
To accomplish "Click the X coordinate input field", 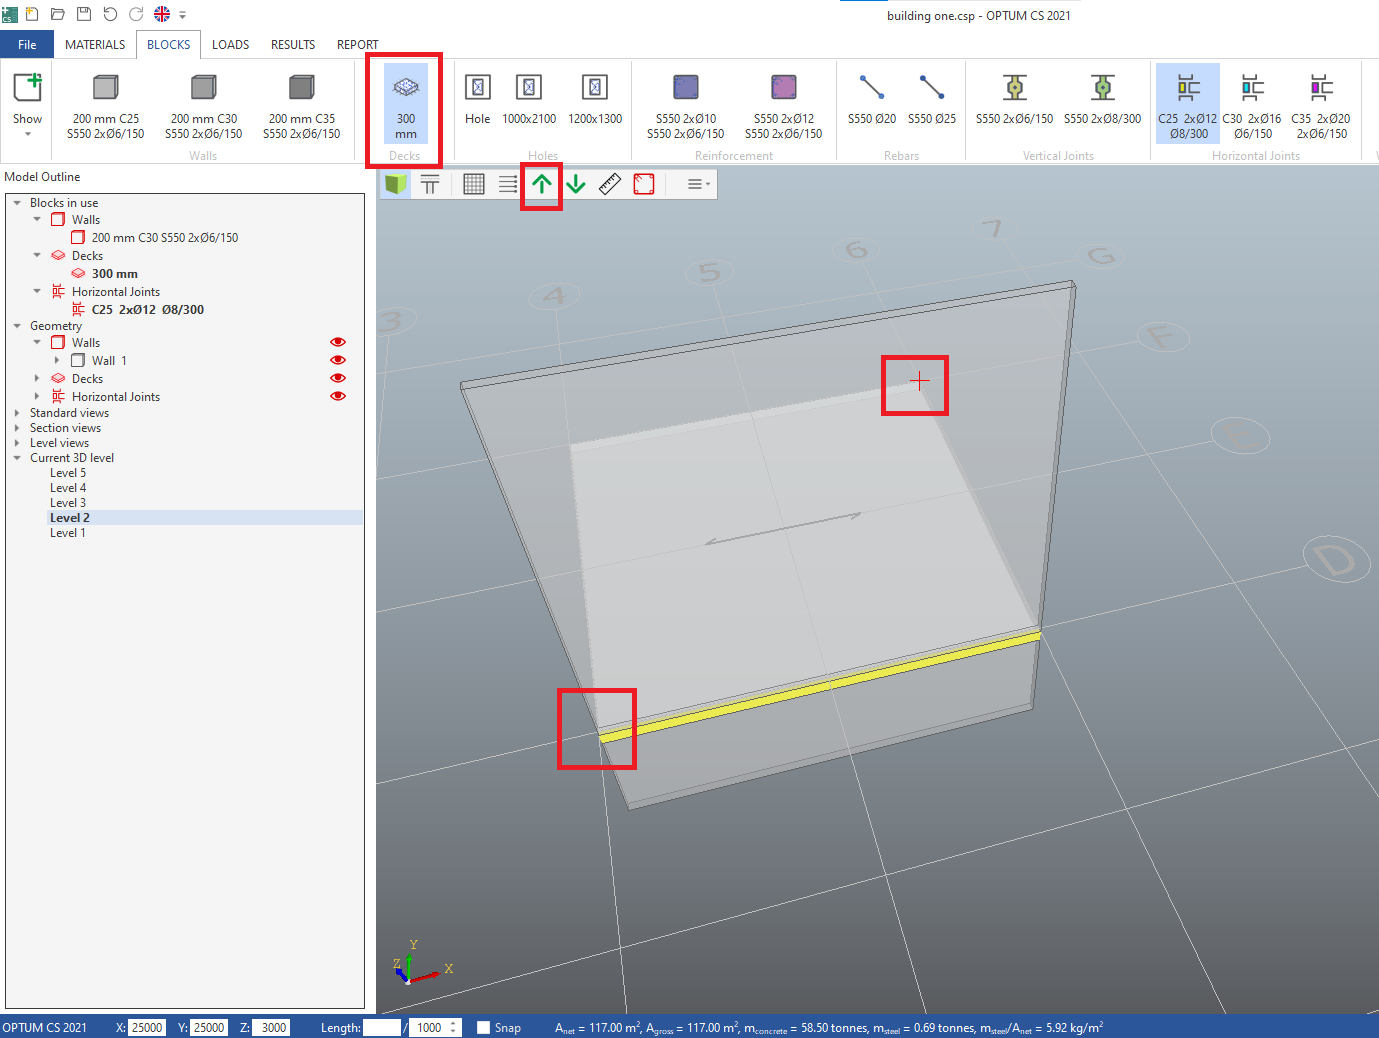I will (x=147, y=1027).
